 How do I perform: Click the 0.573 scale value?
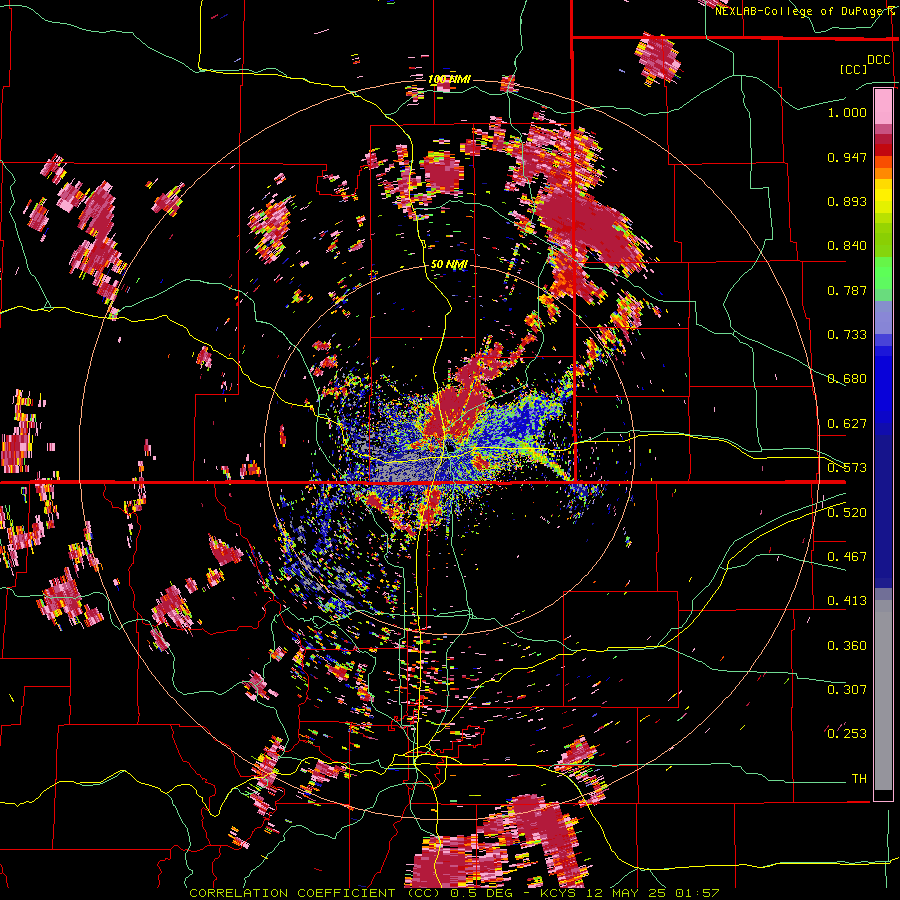click(847, 468)
